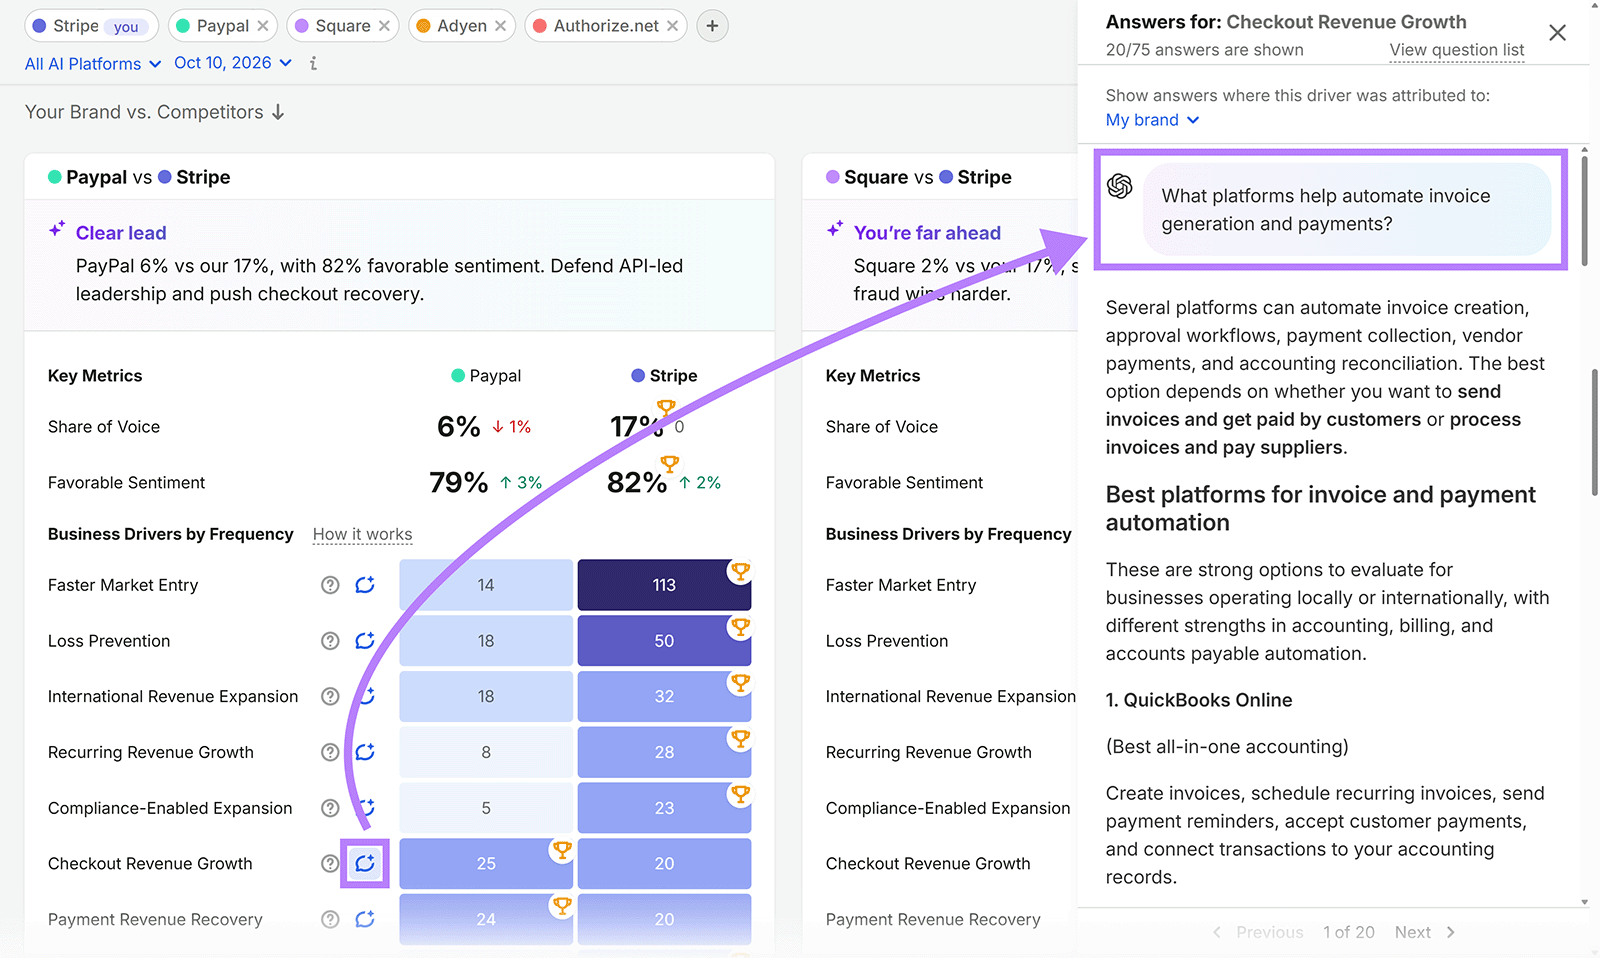Remove the Adyen competitor chip
The height and width of the screenshot is (958, 1600).
tap(500, 26)
